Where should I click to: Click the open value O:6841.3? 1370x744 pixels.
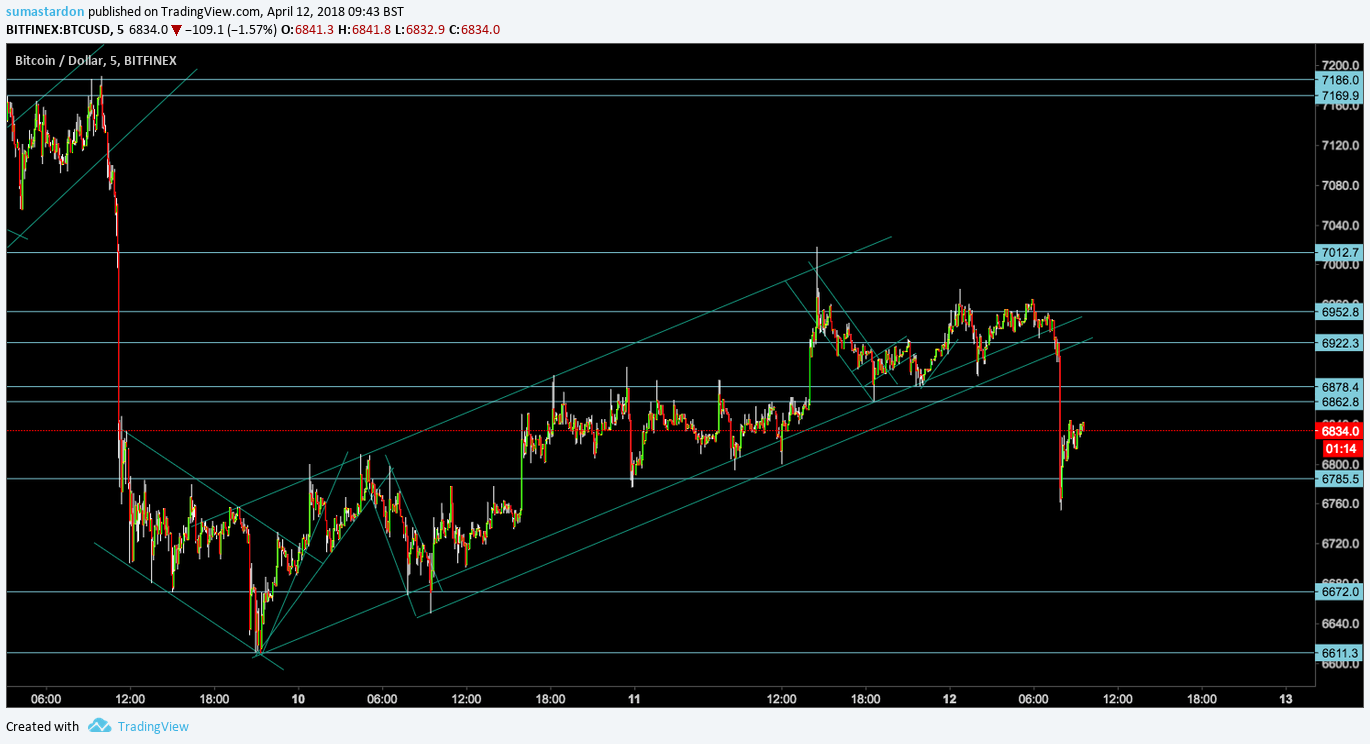click(x=308, y=30)
